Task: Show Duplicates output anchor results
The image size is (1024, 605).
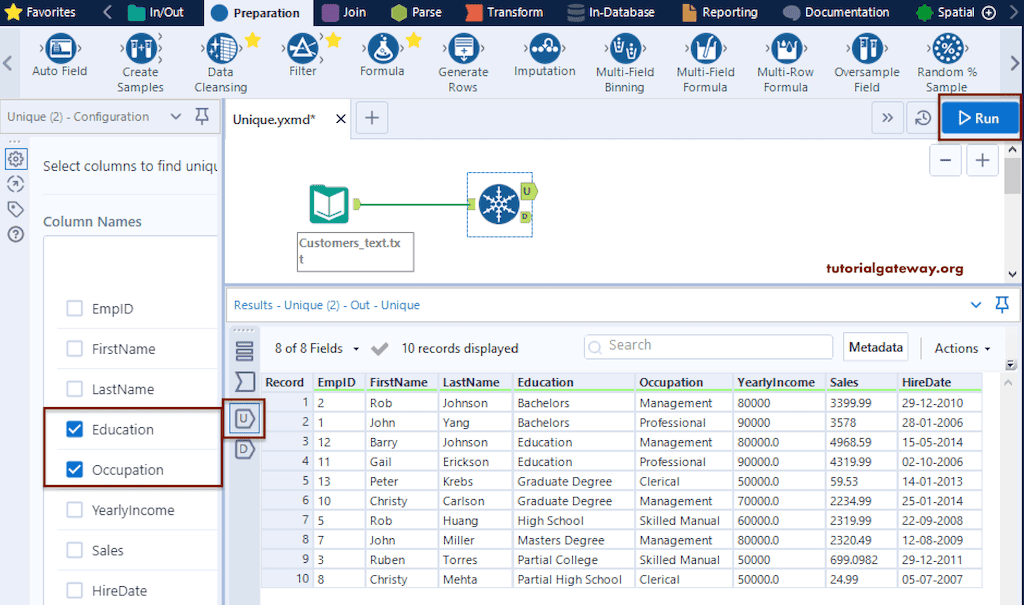Action: point(244,450)
